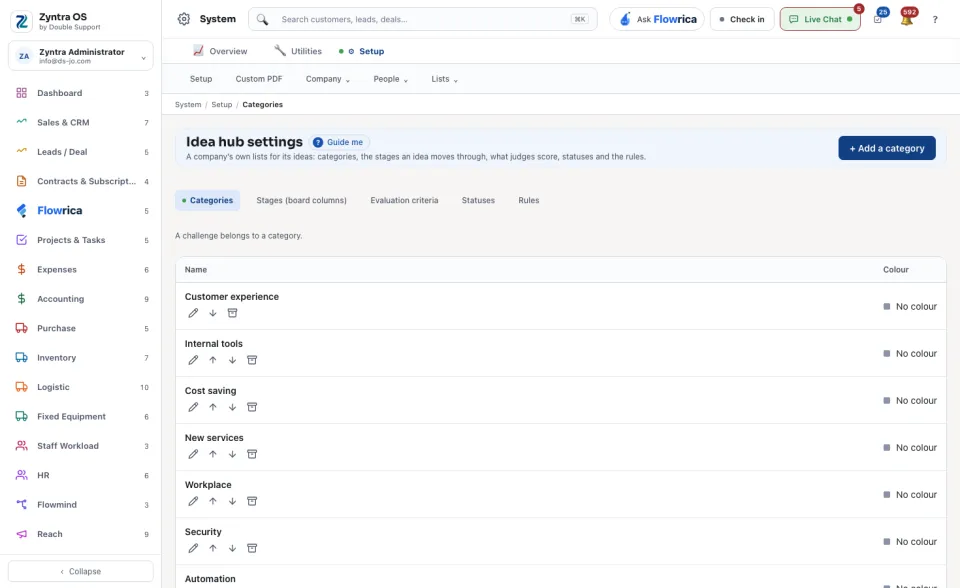
Task: Open Zyntra Administrator account switcher
Action: [x=81, y=56]
